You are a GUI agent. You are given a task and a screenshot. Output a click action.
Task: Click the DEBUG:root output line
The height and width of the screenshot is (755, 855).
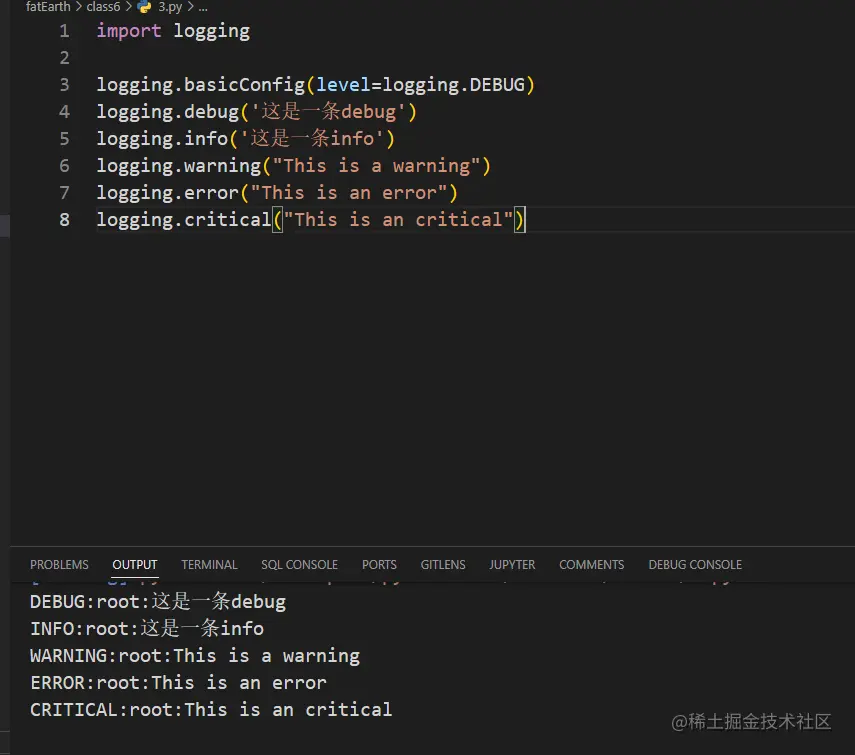(x=158, y=602)
